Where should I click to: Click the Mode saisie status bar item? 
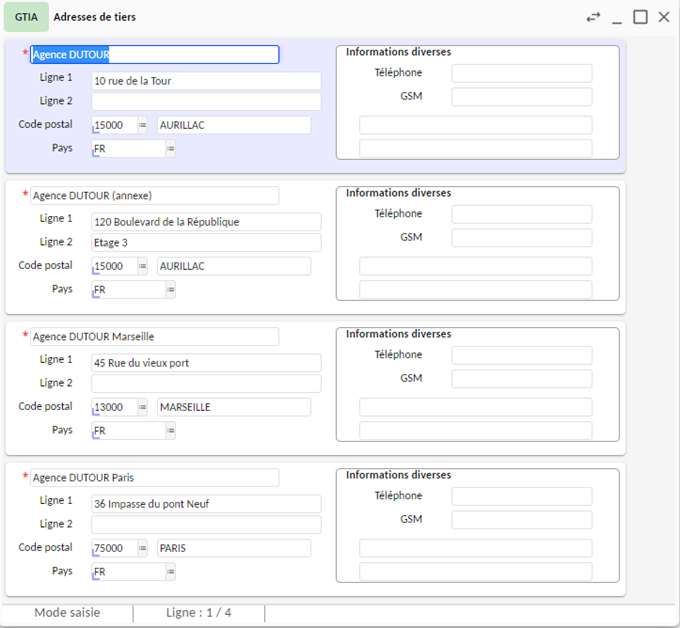[x=67, y=612]
